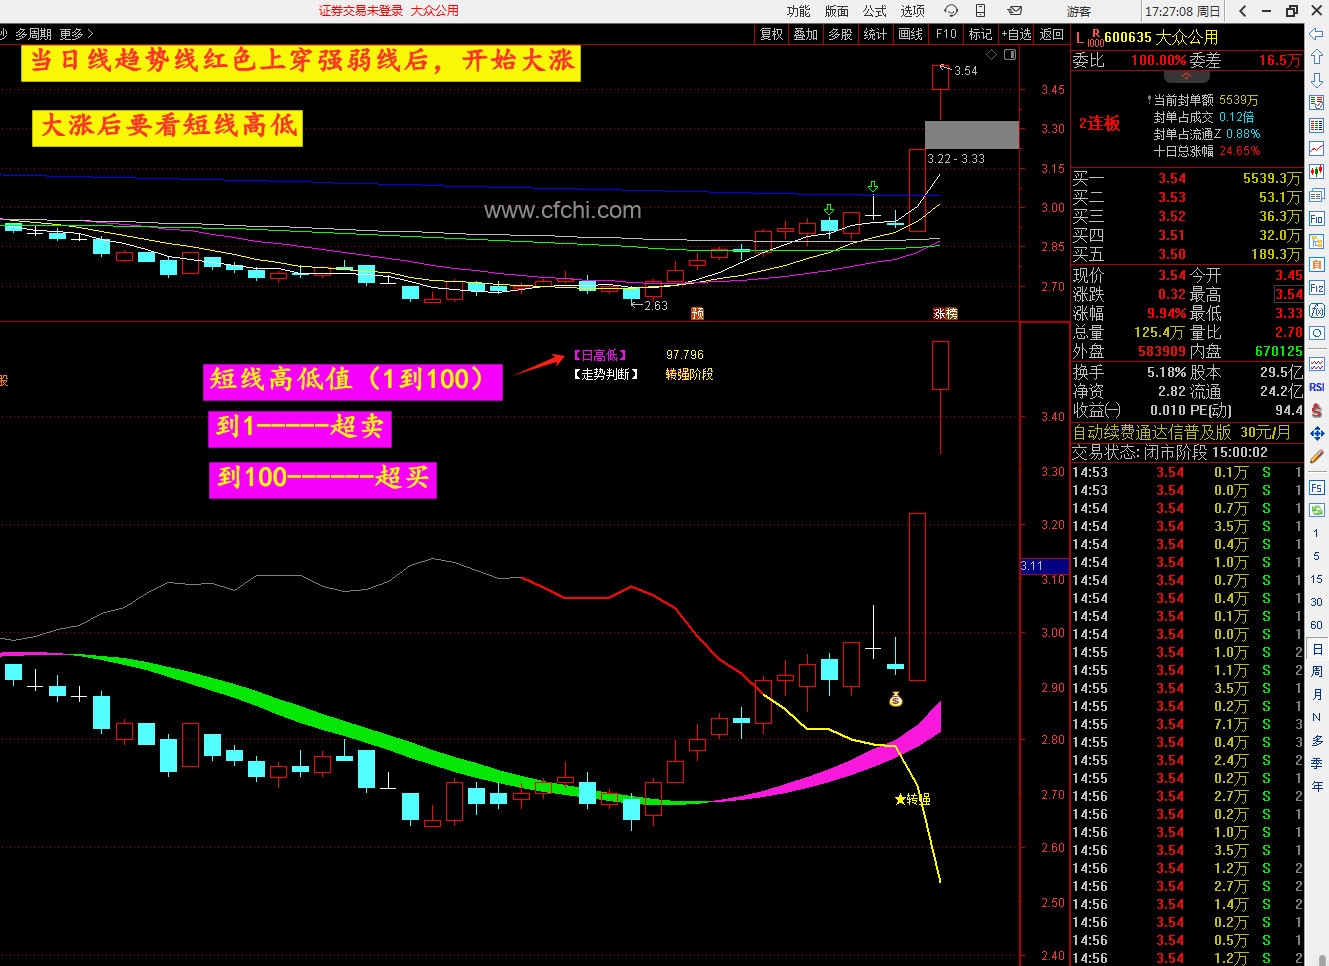
Task: Click the 返回 toolbar button
Action: click(x=1051, y=34)
